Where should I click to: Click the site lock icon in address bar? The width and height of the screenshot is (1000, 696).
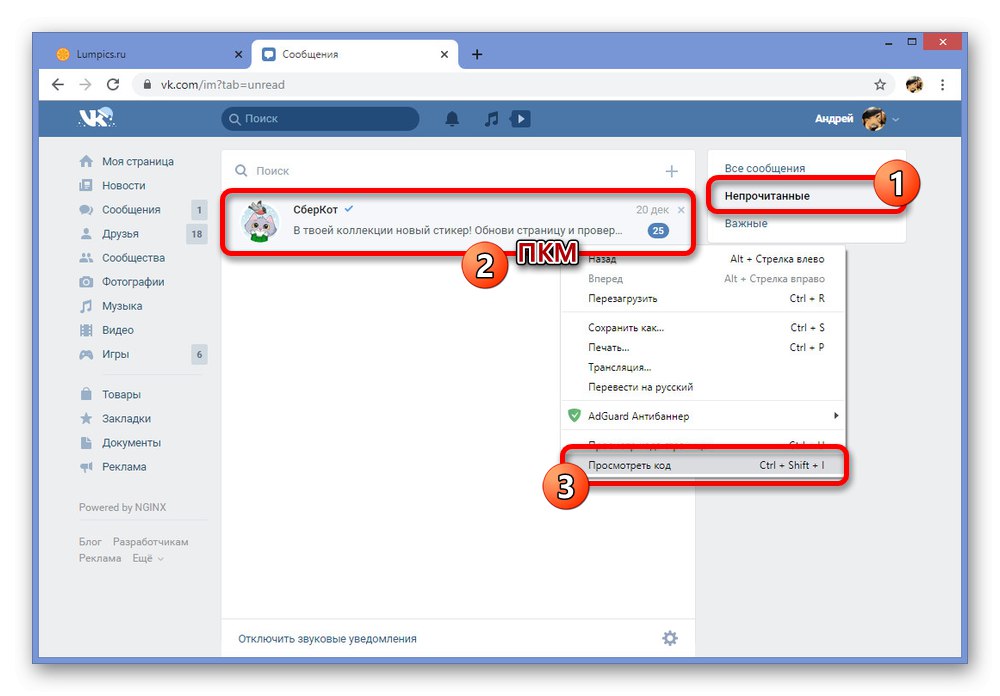[147, 84]
